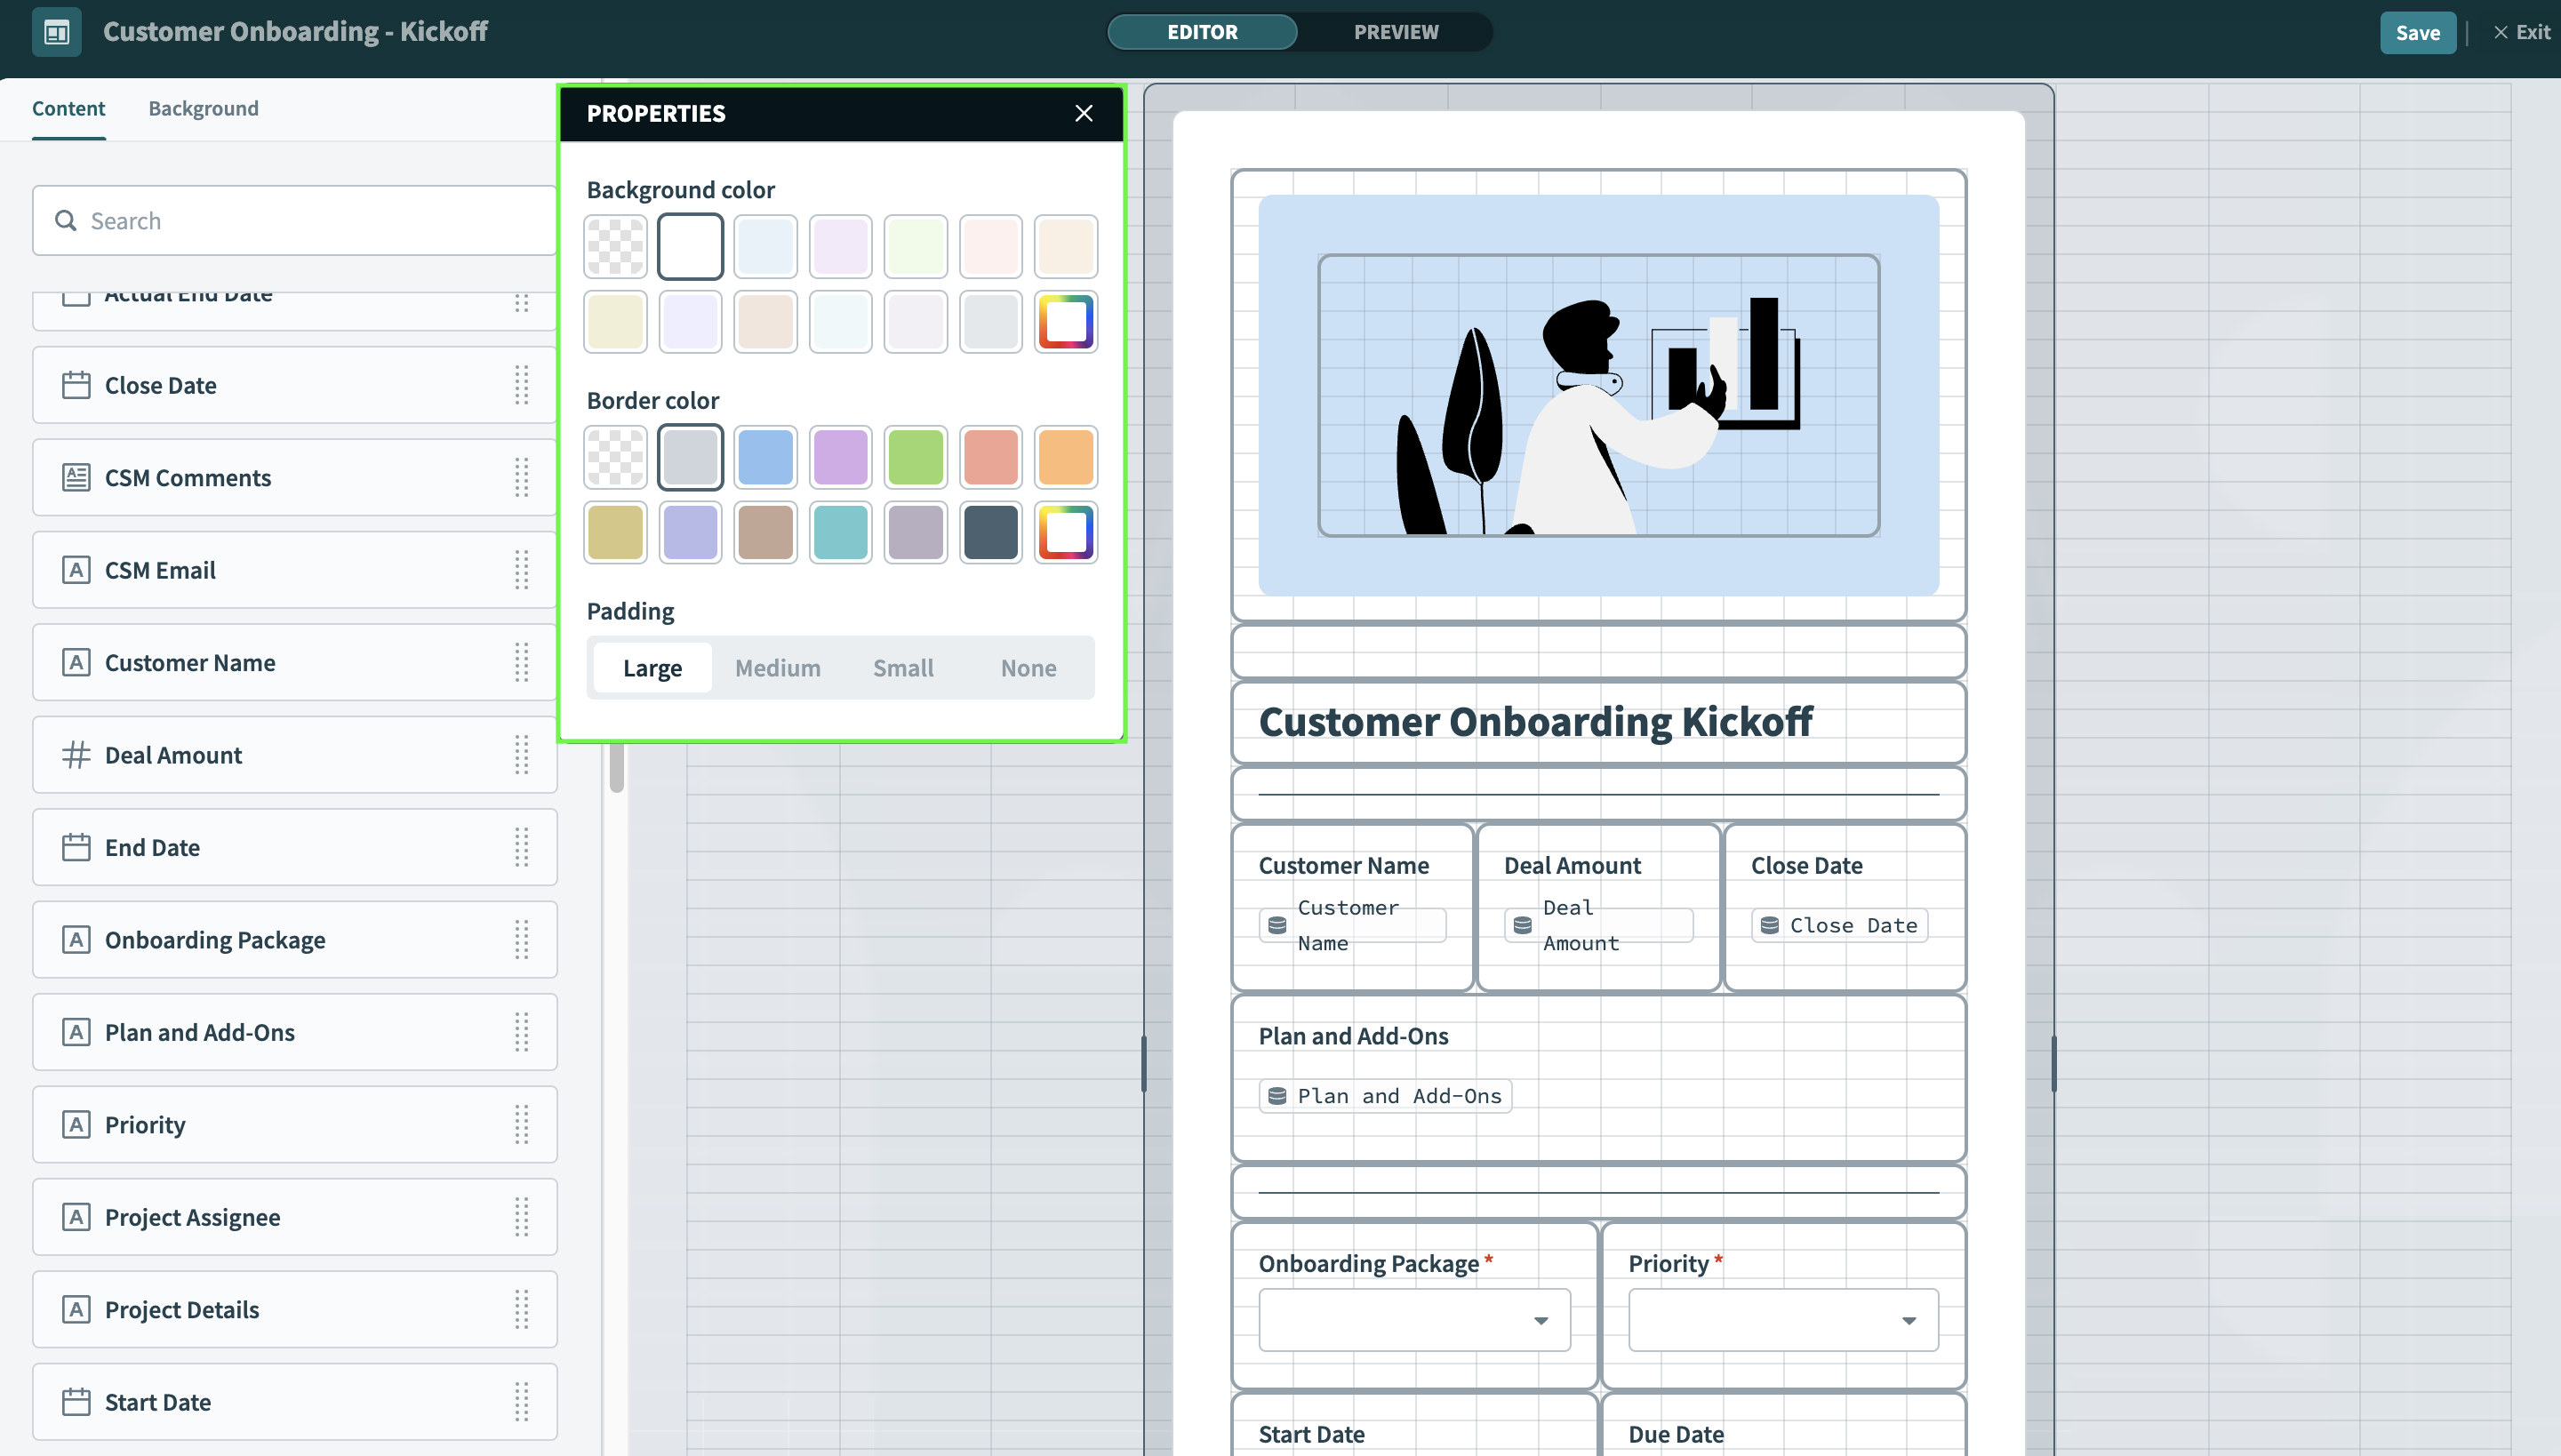Click the Exit link
This screenshot has width=2561, height=1456.
[x=2521, y=32]
